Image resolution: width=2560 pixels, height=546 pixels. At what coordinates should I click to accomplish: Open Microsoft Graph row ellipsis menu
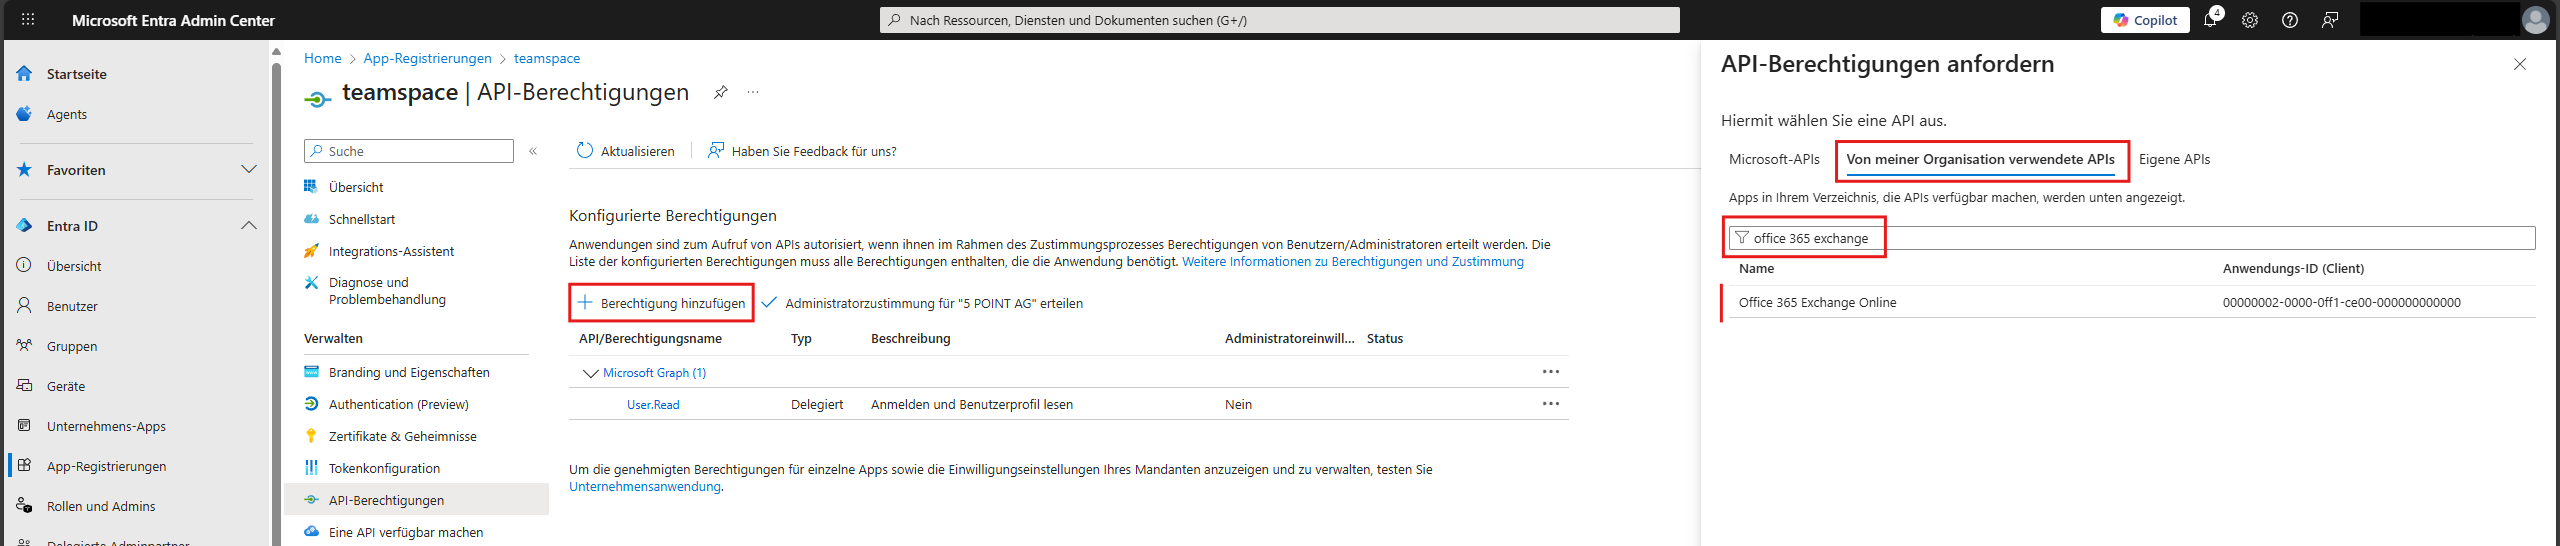click(1550, 372)
